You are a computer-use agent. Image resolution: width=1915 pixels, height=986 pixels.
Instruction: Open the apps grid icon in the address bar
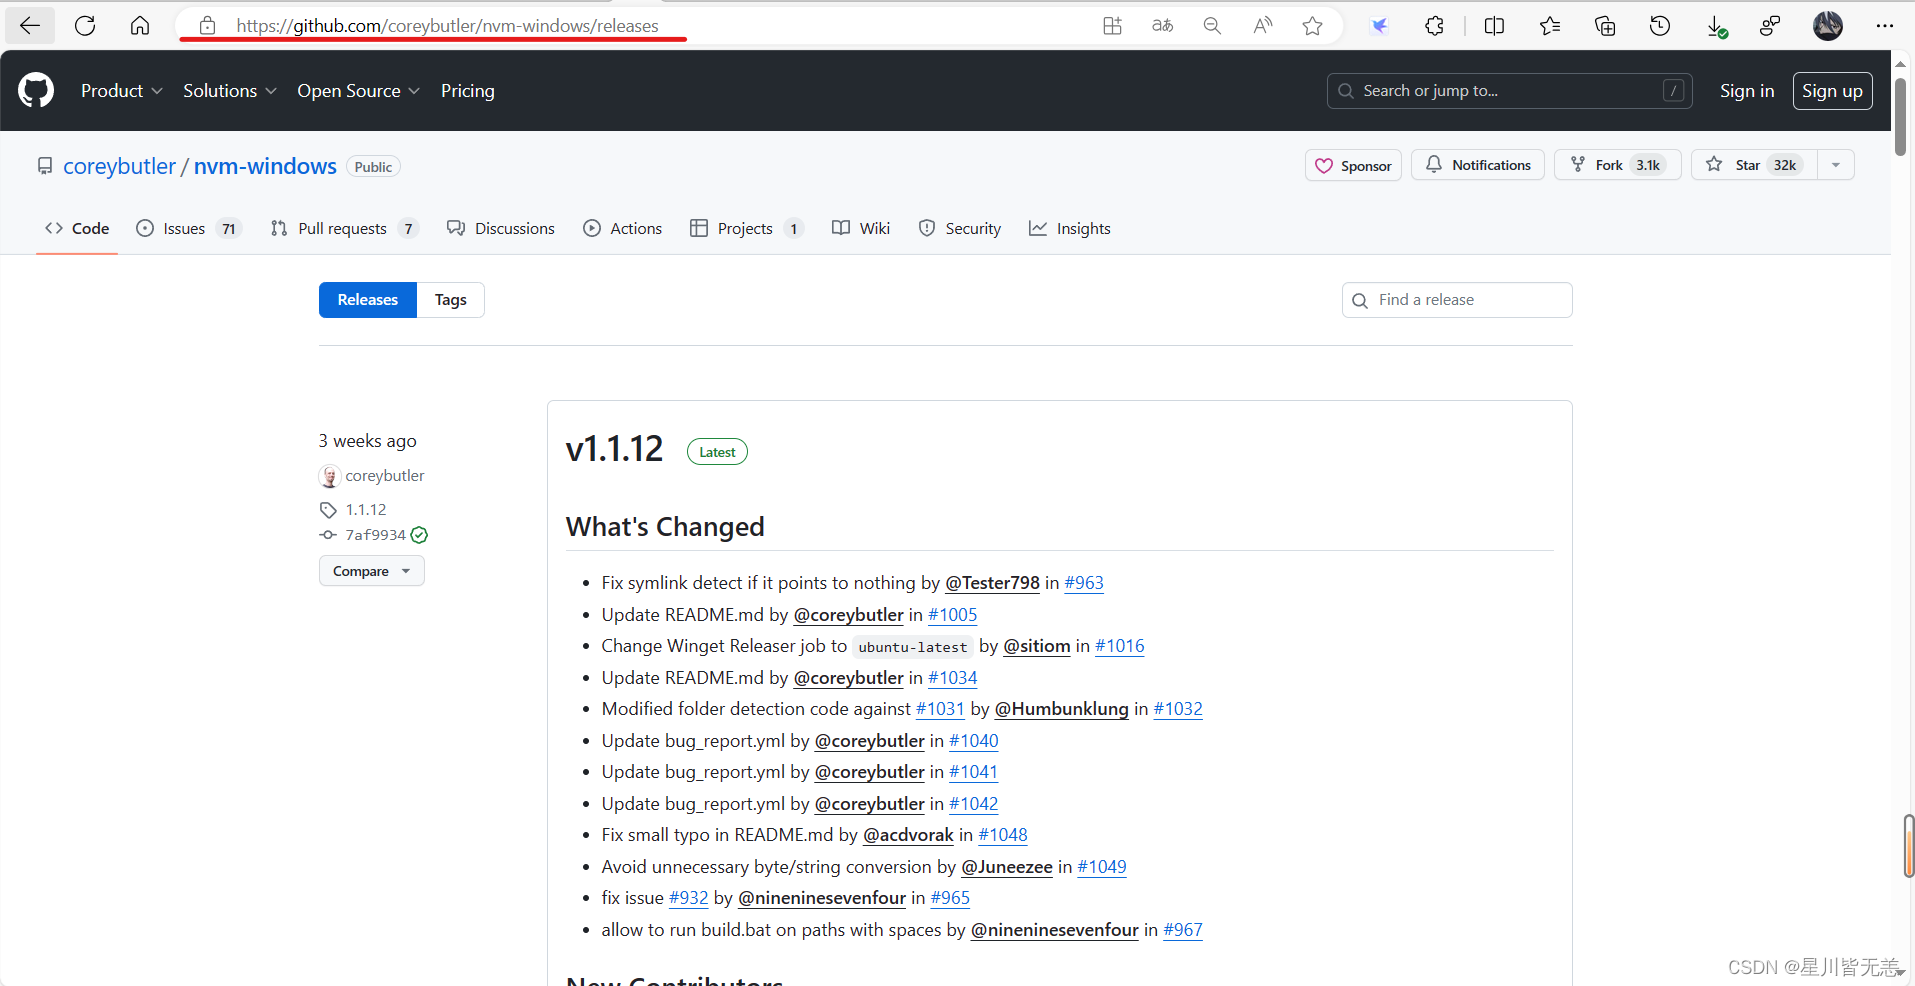[1112, 26]
